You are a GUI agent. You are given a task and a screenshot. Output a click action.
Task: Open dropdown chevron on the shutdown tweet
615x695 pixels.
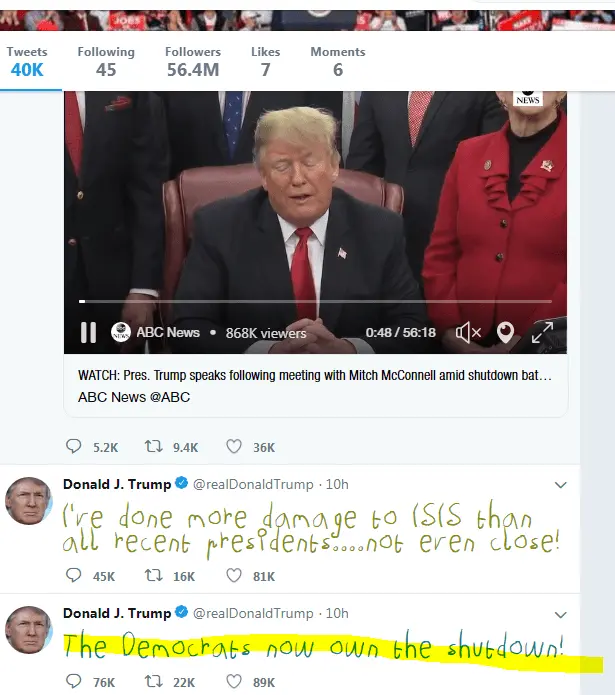561,615
